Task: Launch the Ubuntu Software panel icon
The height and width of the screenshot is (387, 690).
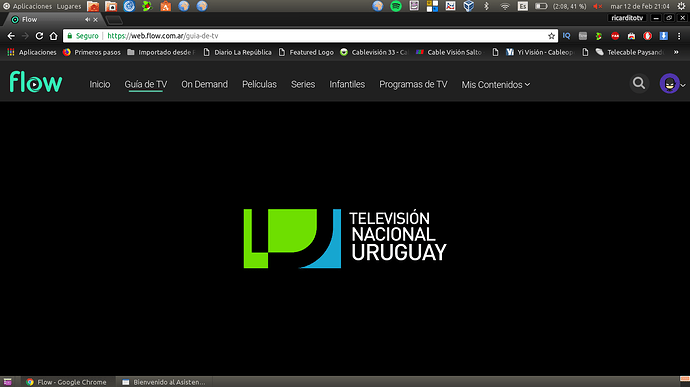Action: click(x=165, y=6)
